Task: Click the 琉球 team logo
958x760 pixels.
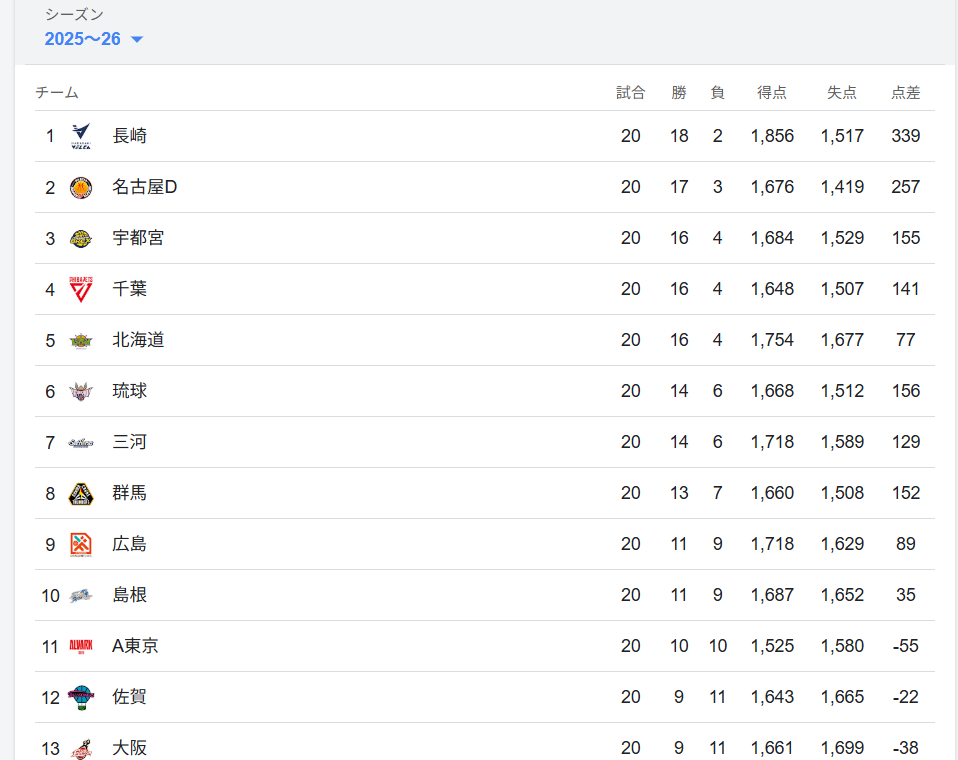Action: point(81,391)
